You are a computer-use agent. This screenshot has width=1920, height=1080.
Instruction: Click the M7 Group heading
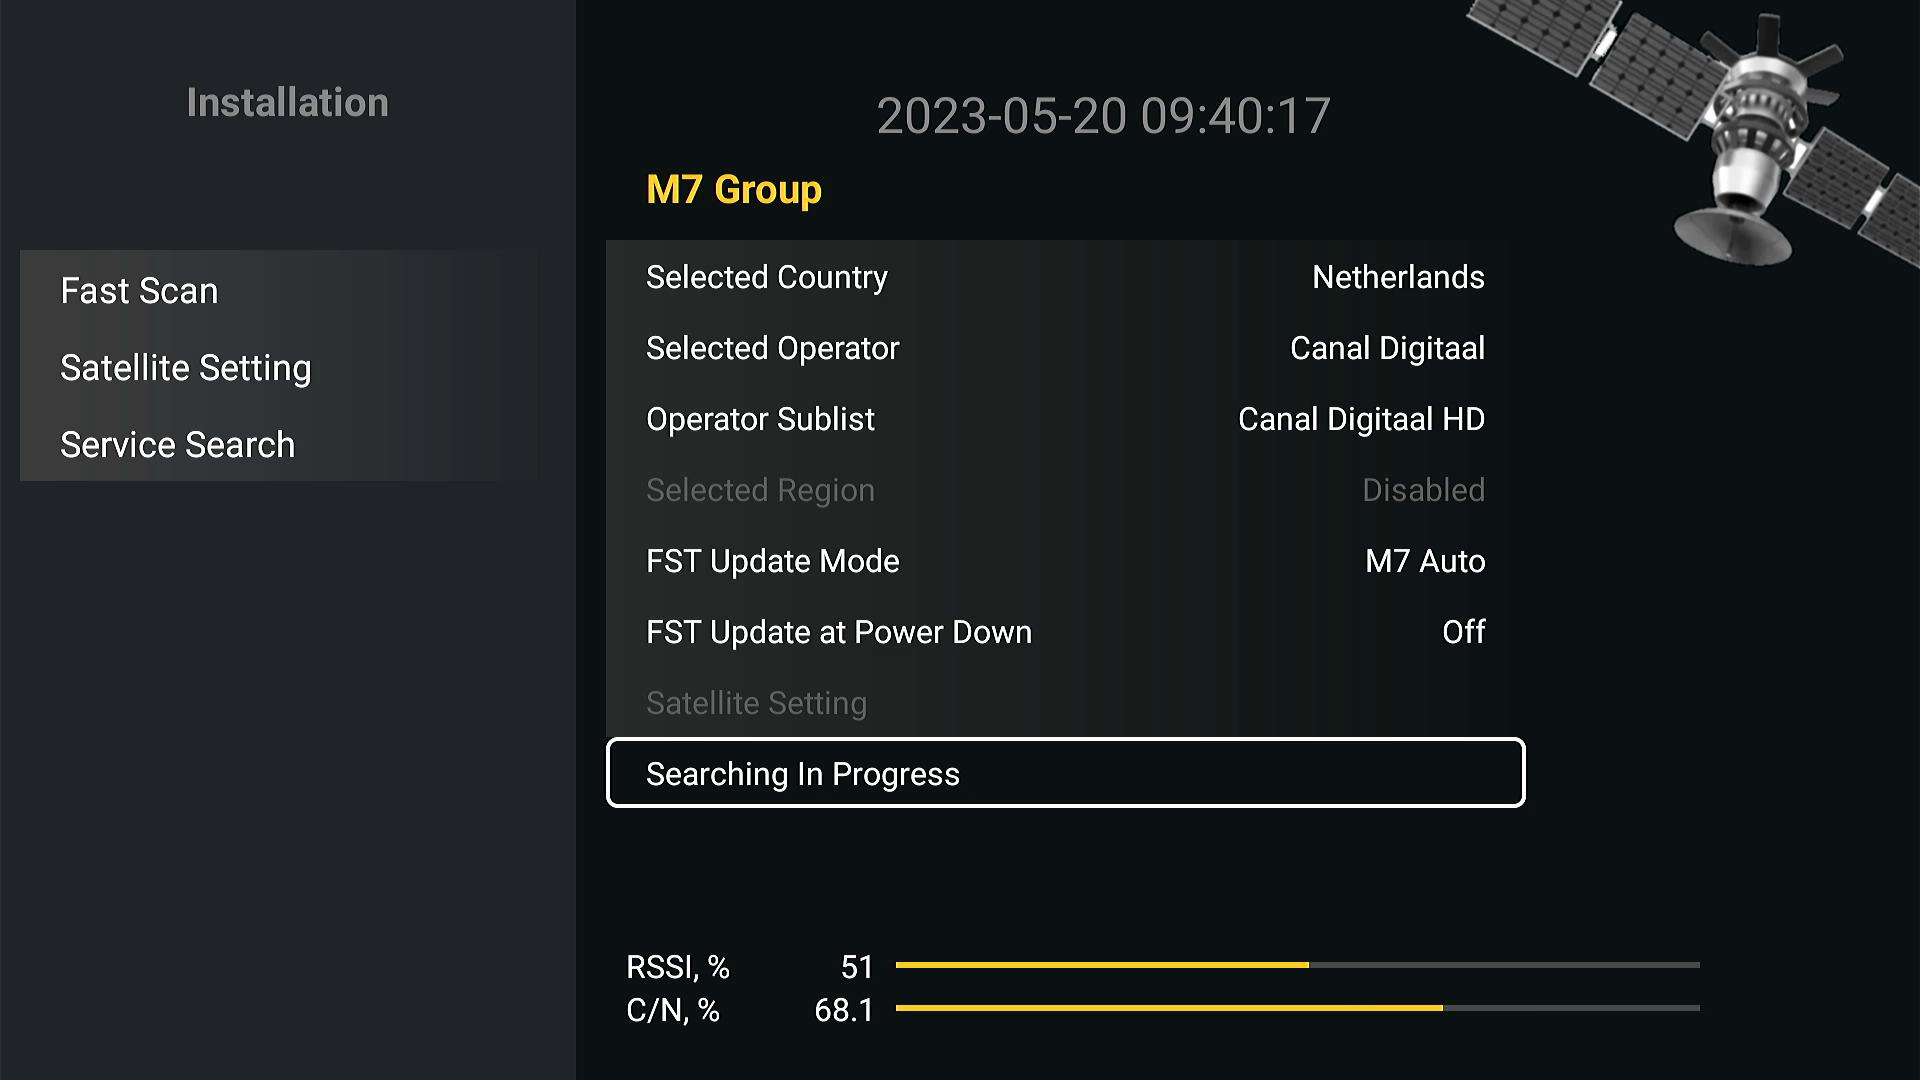pos(734,190)
